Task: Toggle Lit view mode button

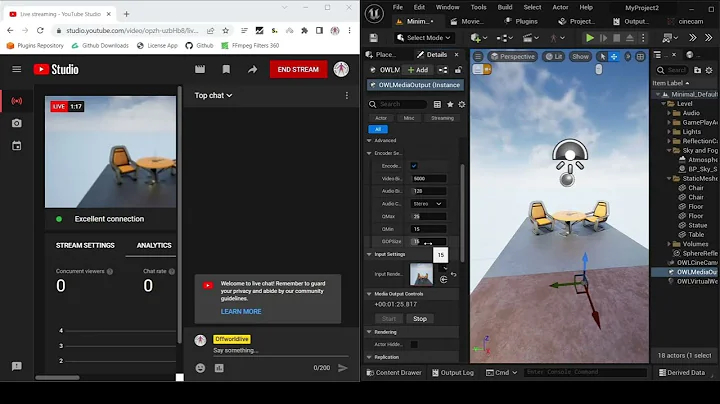Action: pyautogui.click(x=554, y=56)
